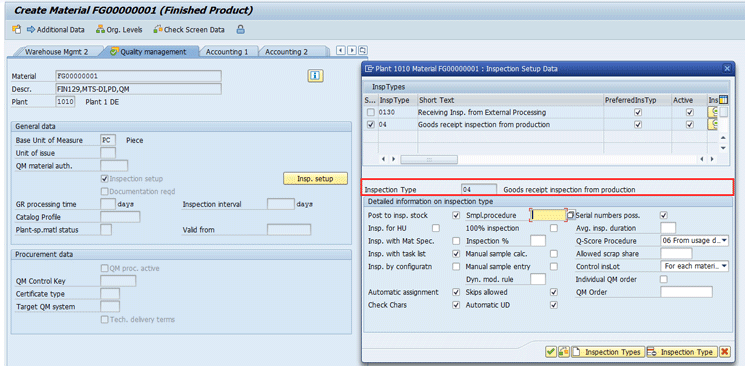This screenshot has width=745, height=366.
Task: Click the Inspection Type delete button
Action: click(x=682, y=352)
